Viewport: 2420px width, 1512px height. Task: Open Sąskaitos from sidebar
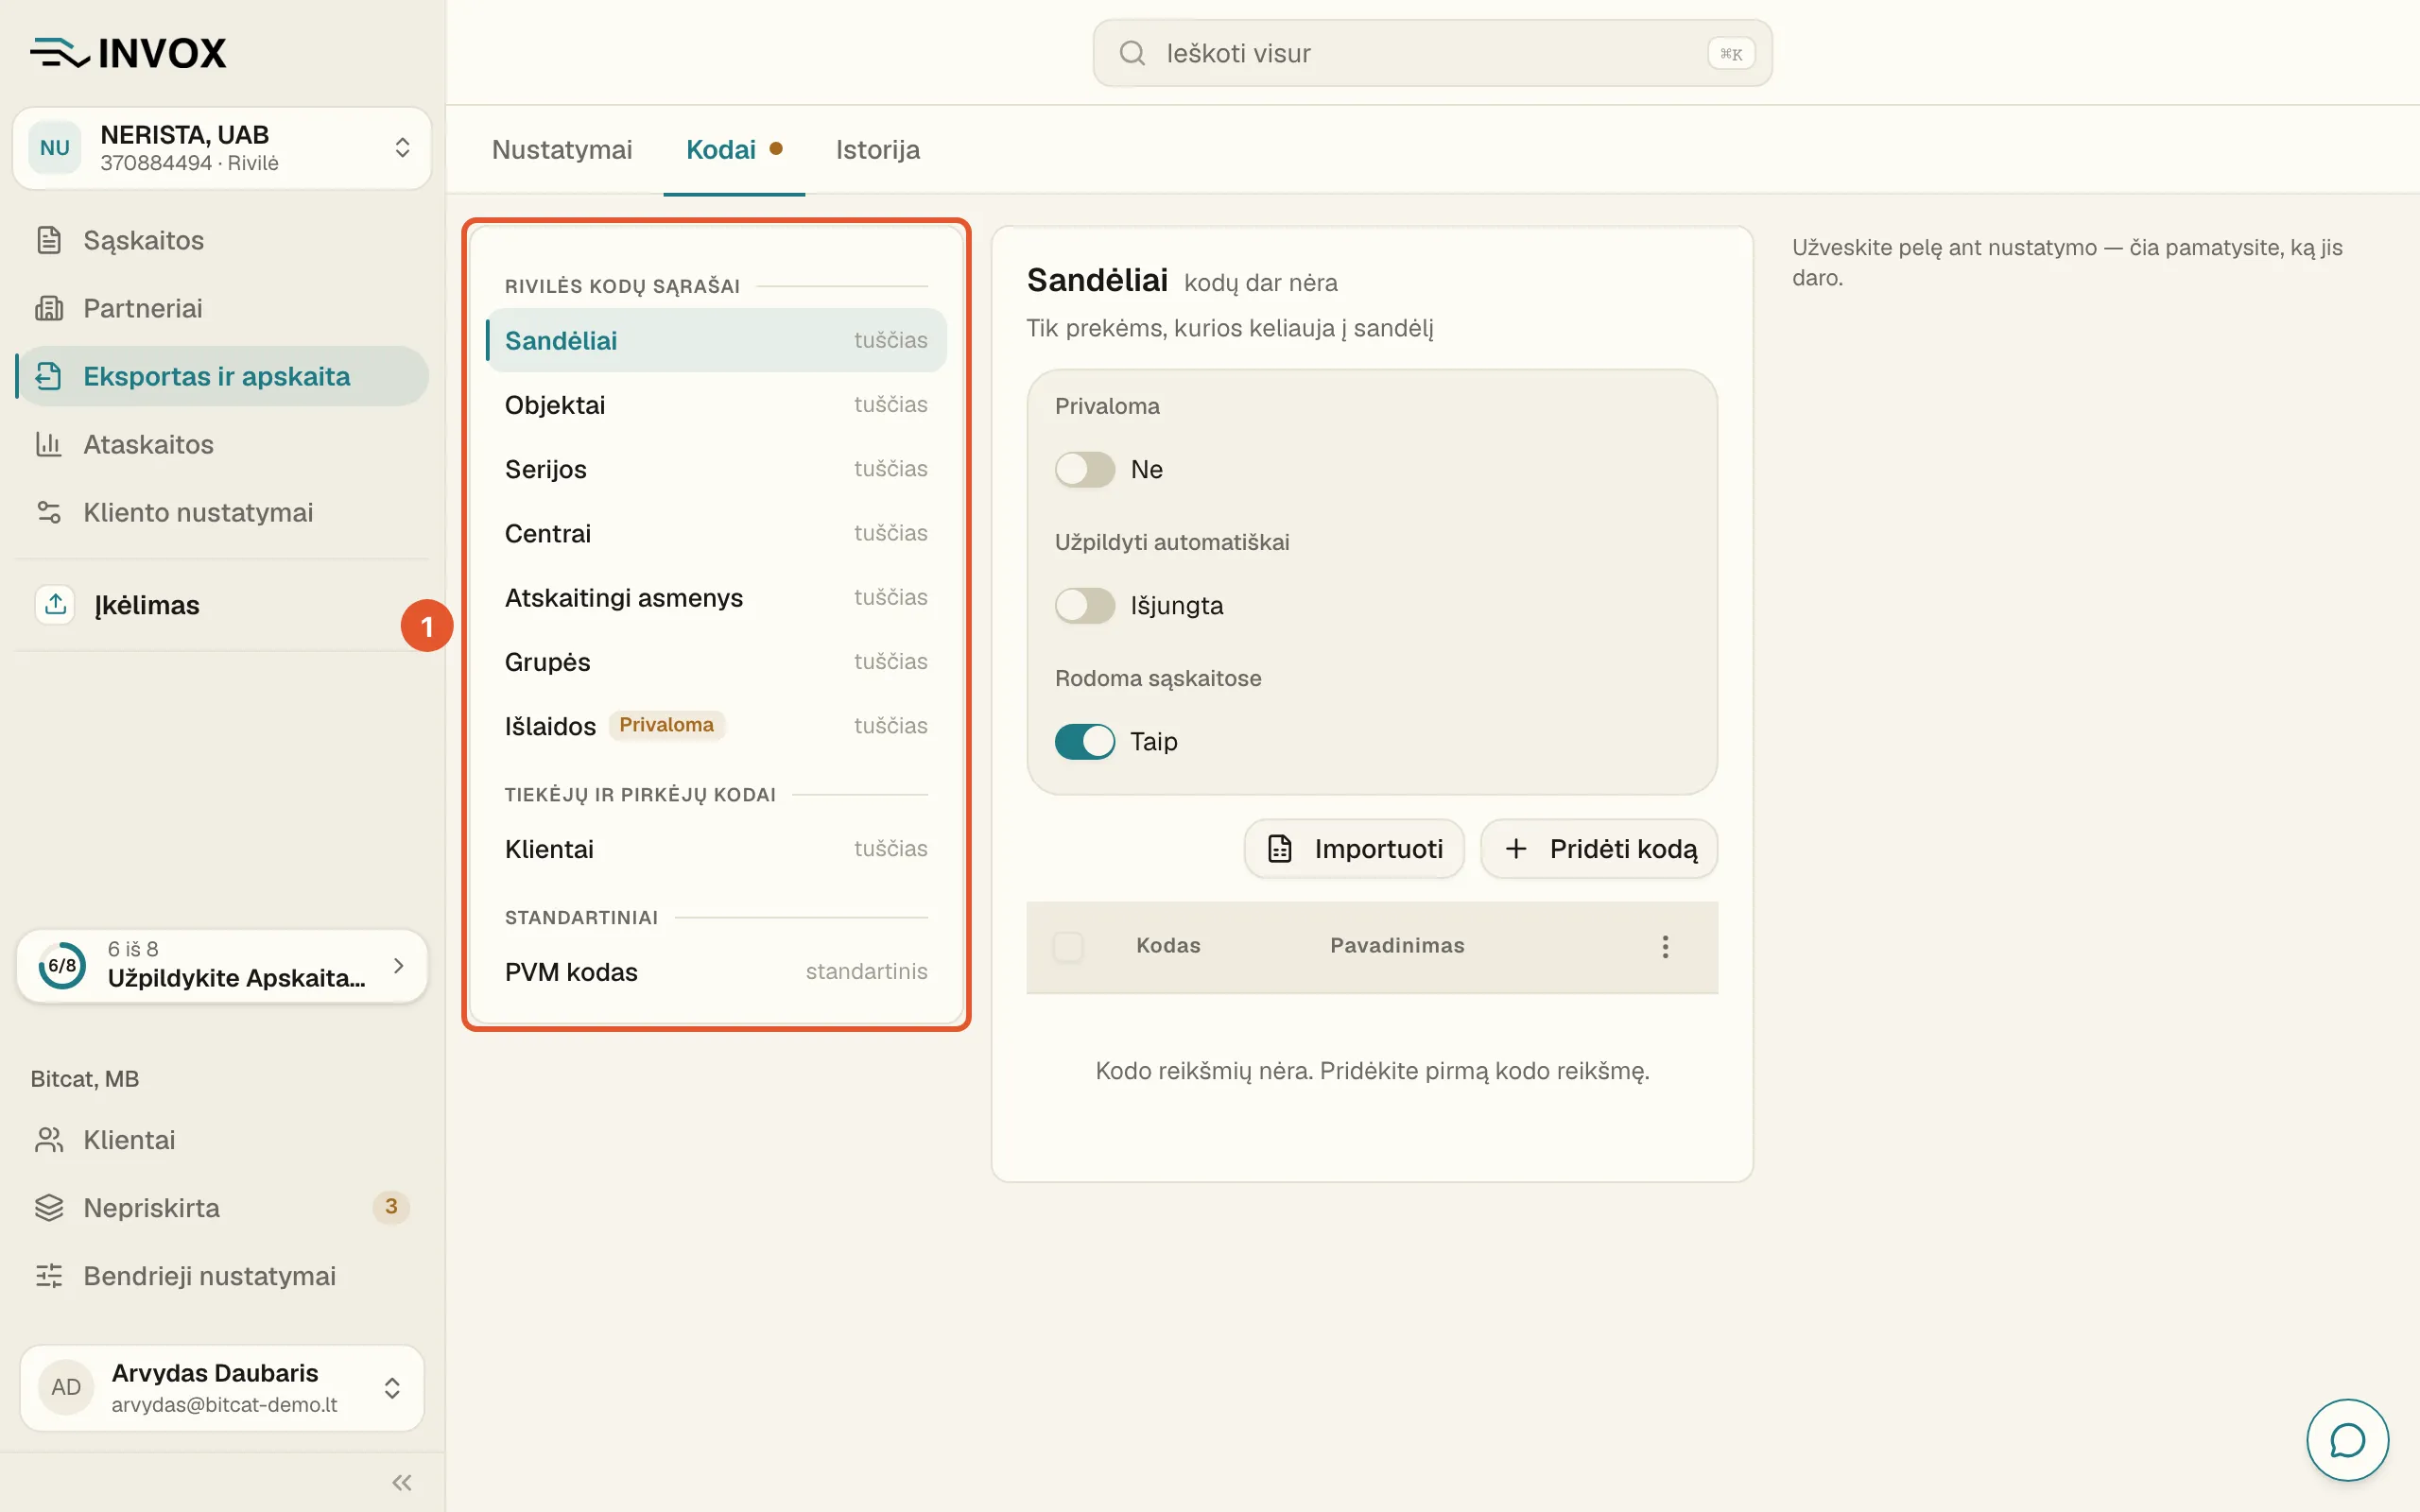(x=222, y=240)
